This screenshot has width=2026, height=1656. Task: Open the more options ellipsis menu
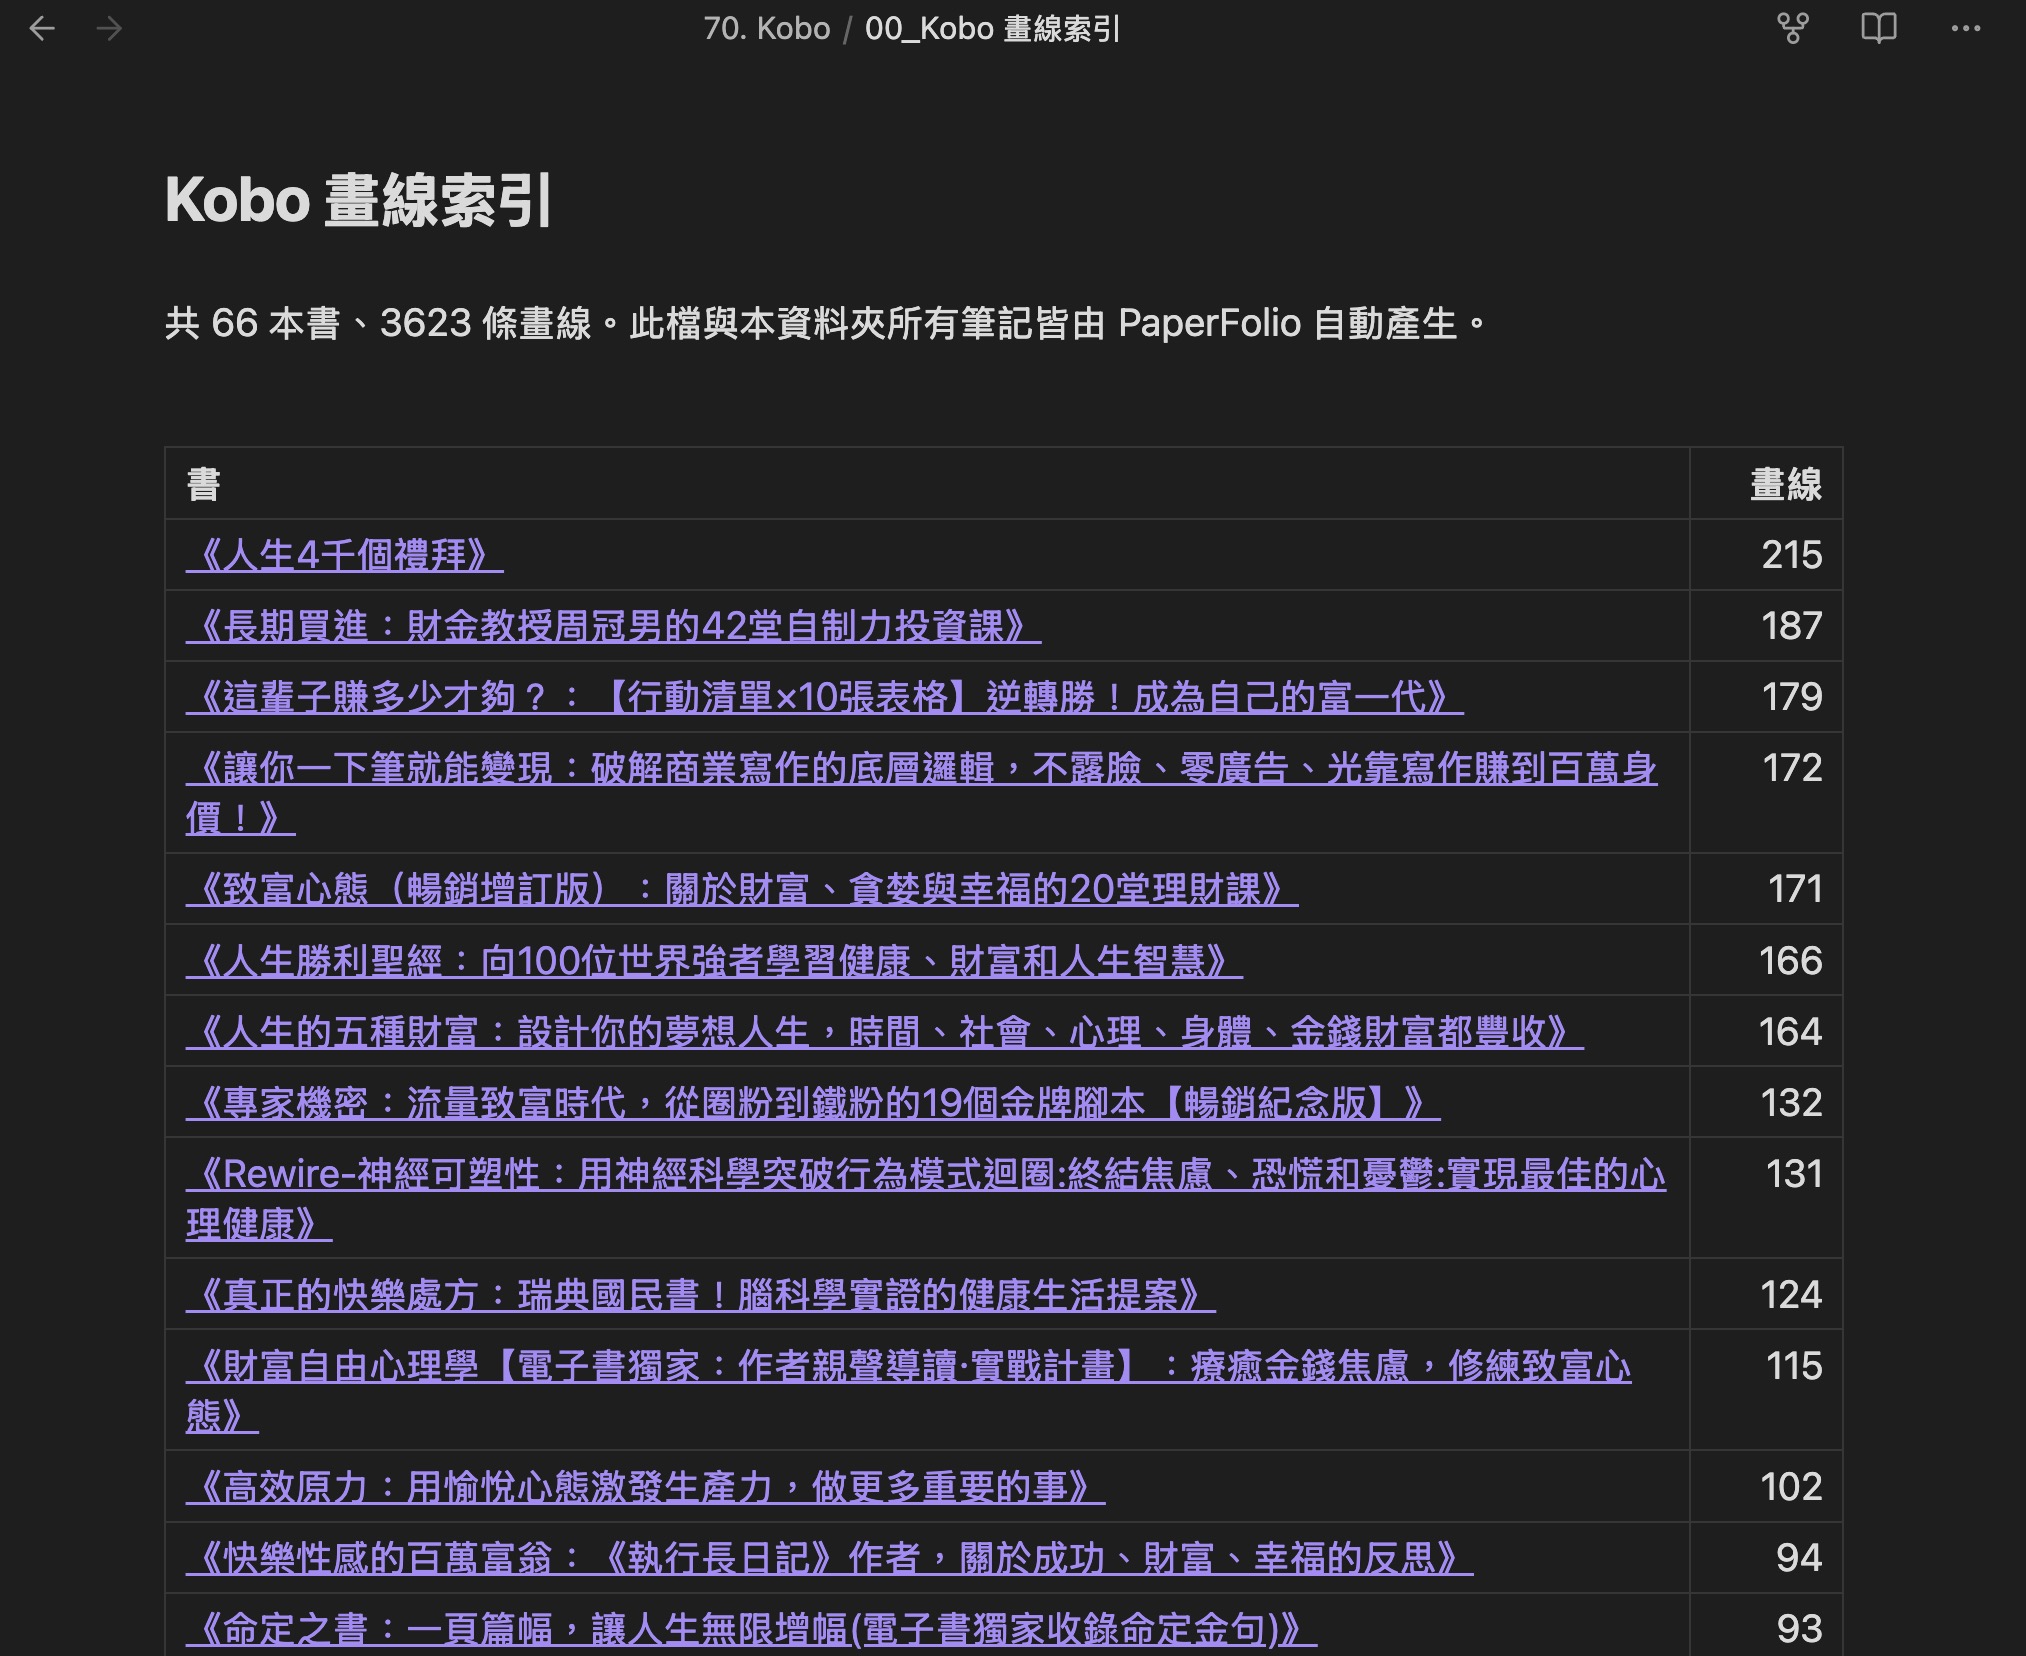pyautogui.click(x=1966, y=29)
